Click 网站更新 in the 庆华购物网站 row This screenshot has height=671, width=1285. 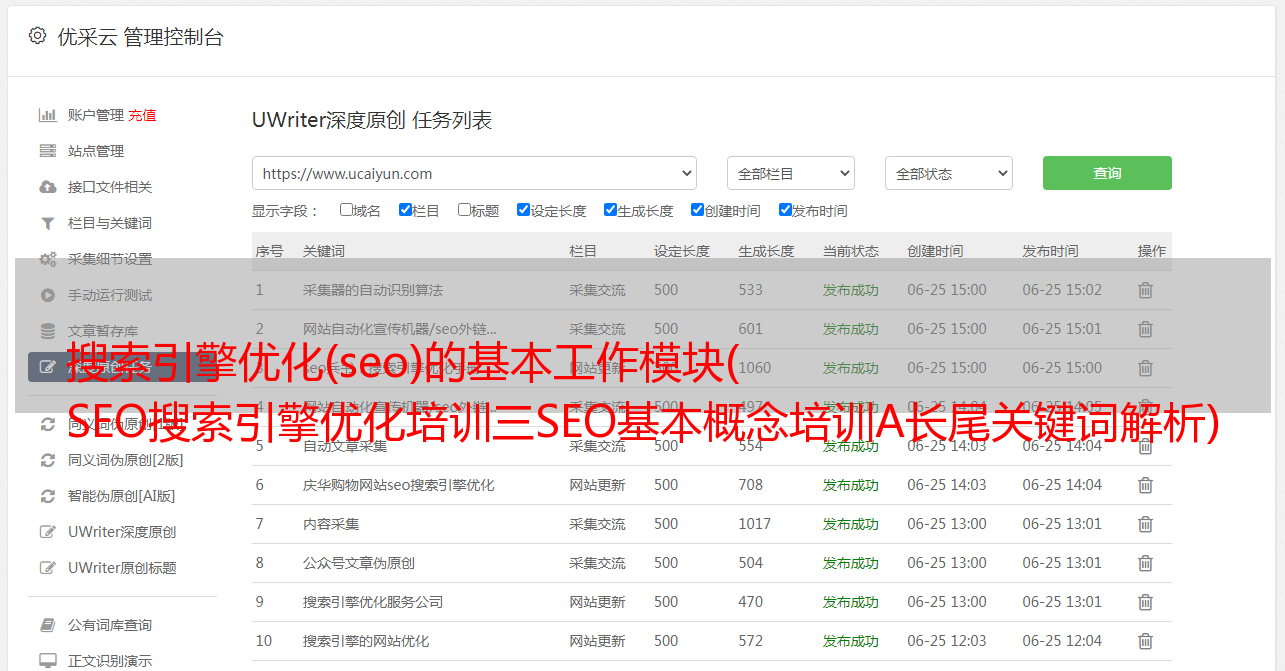pos(597,485)
